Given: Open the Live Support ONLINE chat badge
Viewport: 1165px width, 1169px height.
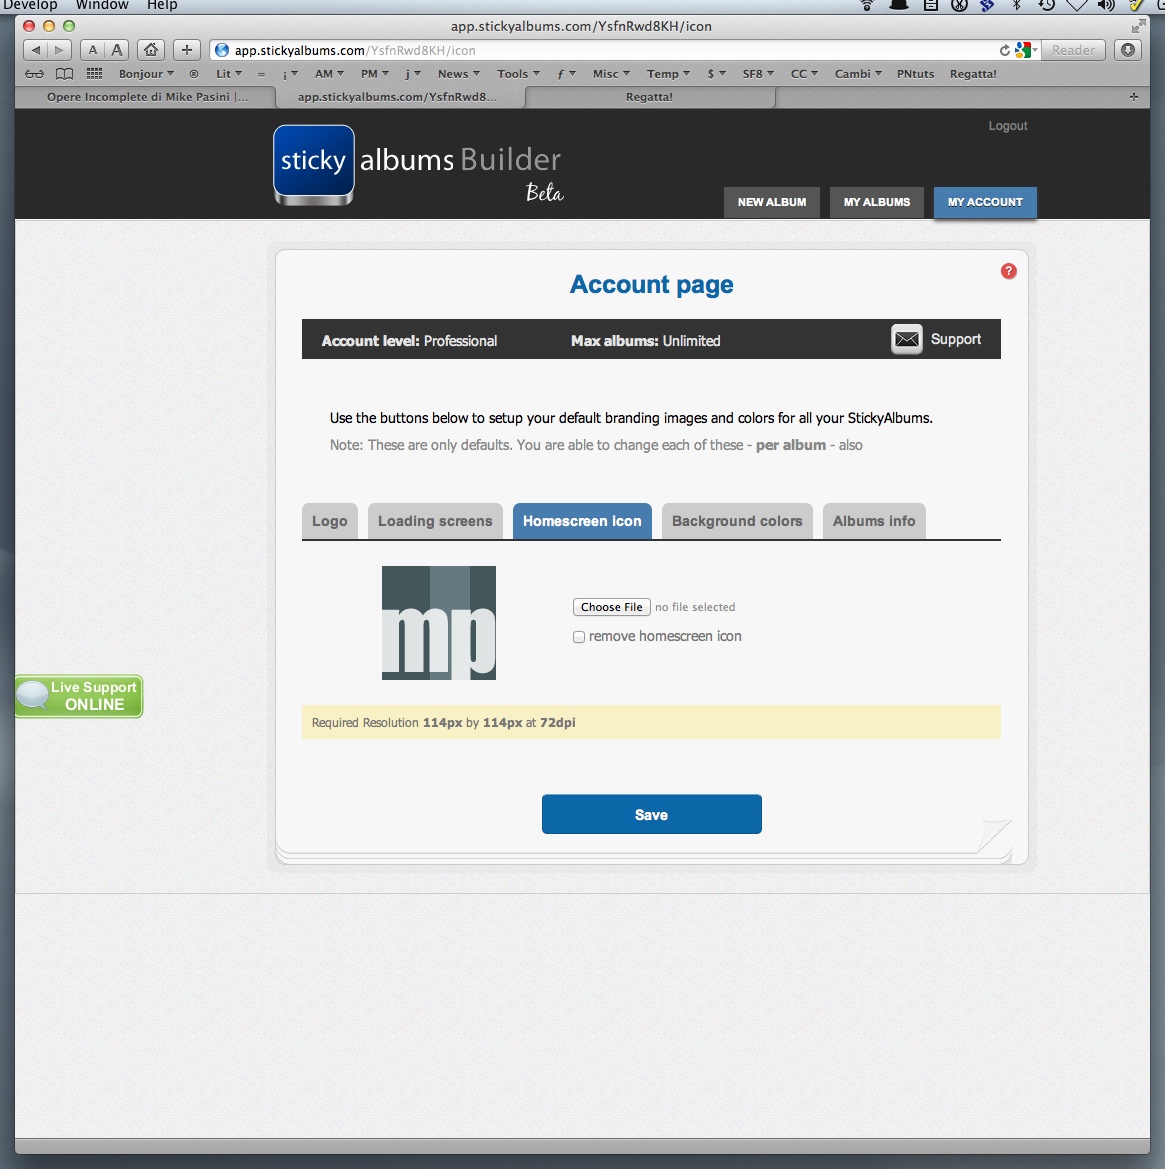Looking at the screenshot, I should click(x=79, y=696).
